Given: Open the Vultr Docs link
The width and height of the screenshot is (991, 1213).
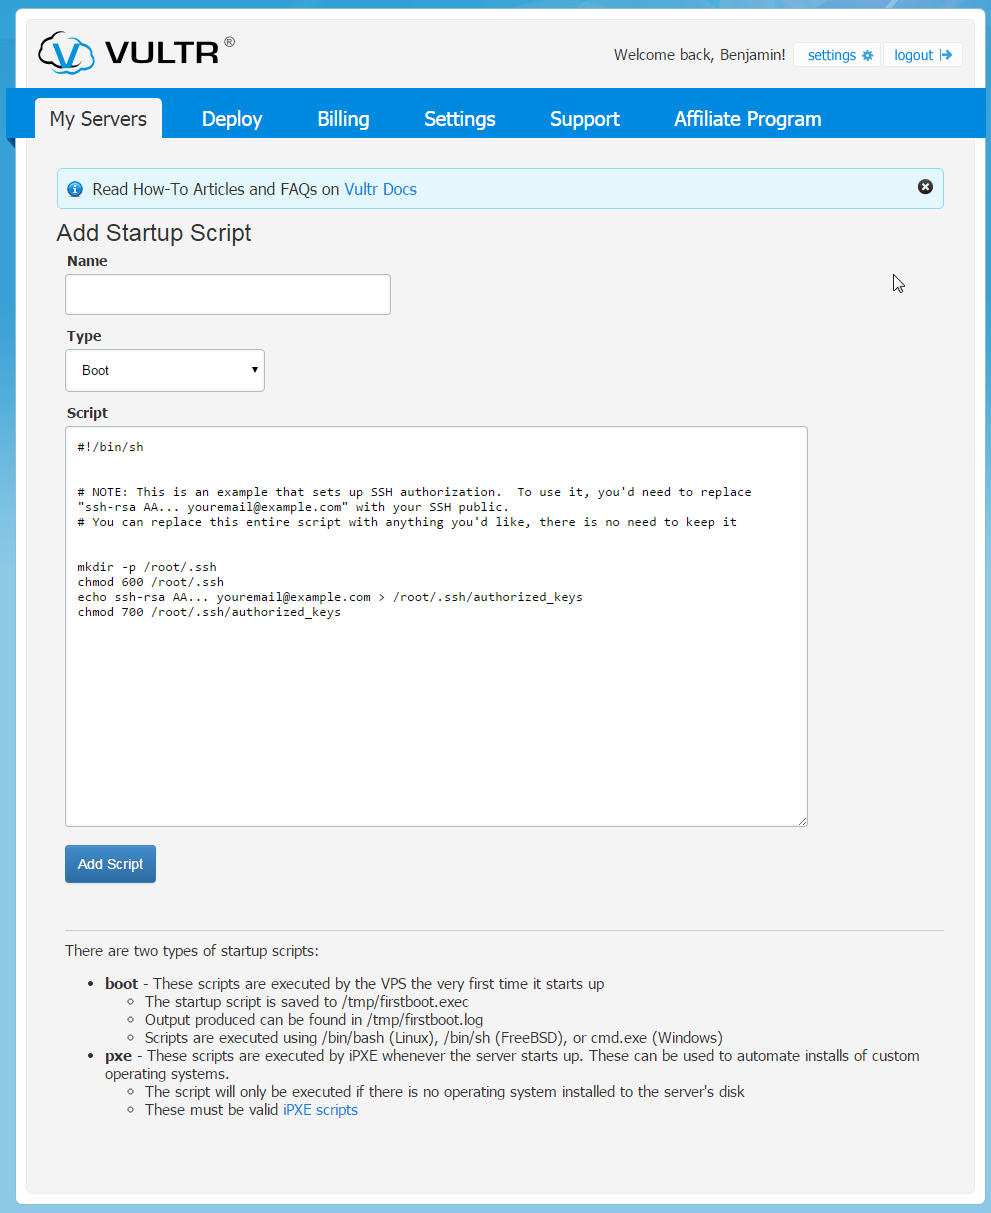Looking at the screenshot, I should [x=380, y=188].
